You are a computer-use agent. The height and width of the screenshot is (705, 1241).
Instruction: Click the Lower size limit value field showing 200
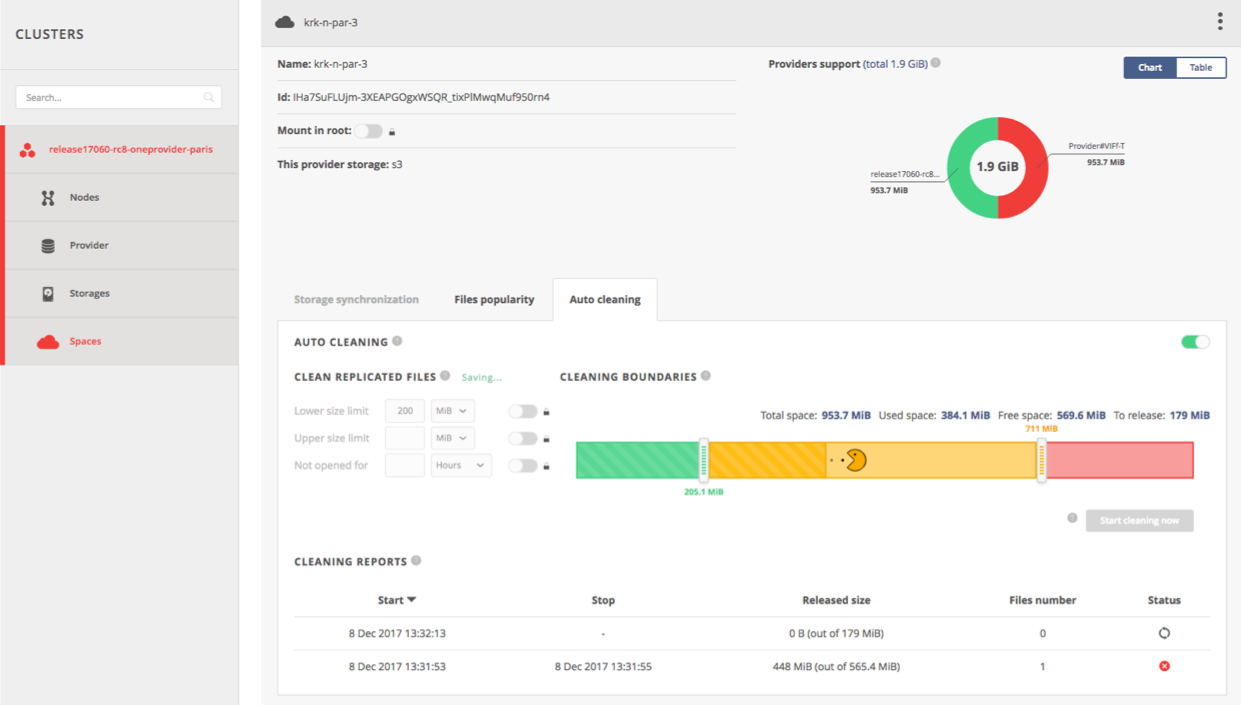[405, 411]
